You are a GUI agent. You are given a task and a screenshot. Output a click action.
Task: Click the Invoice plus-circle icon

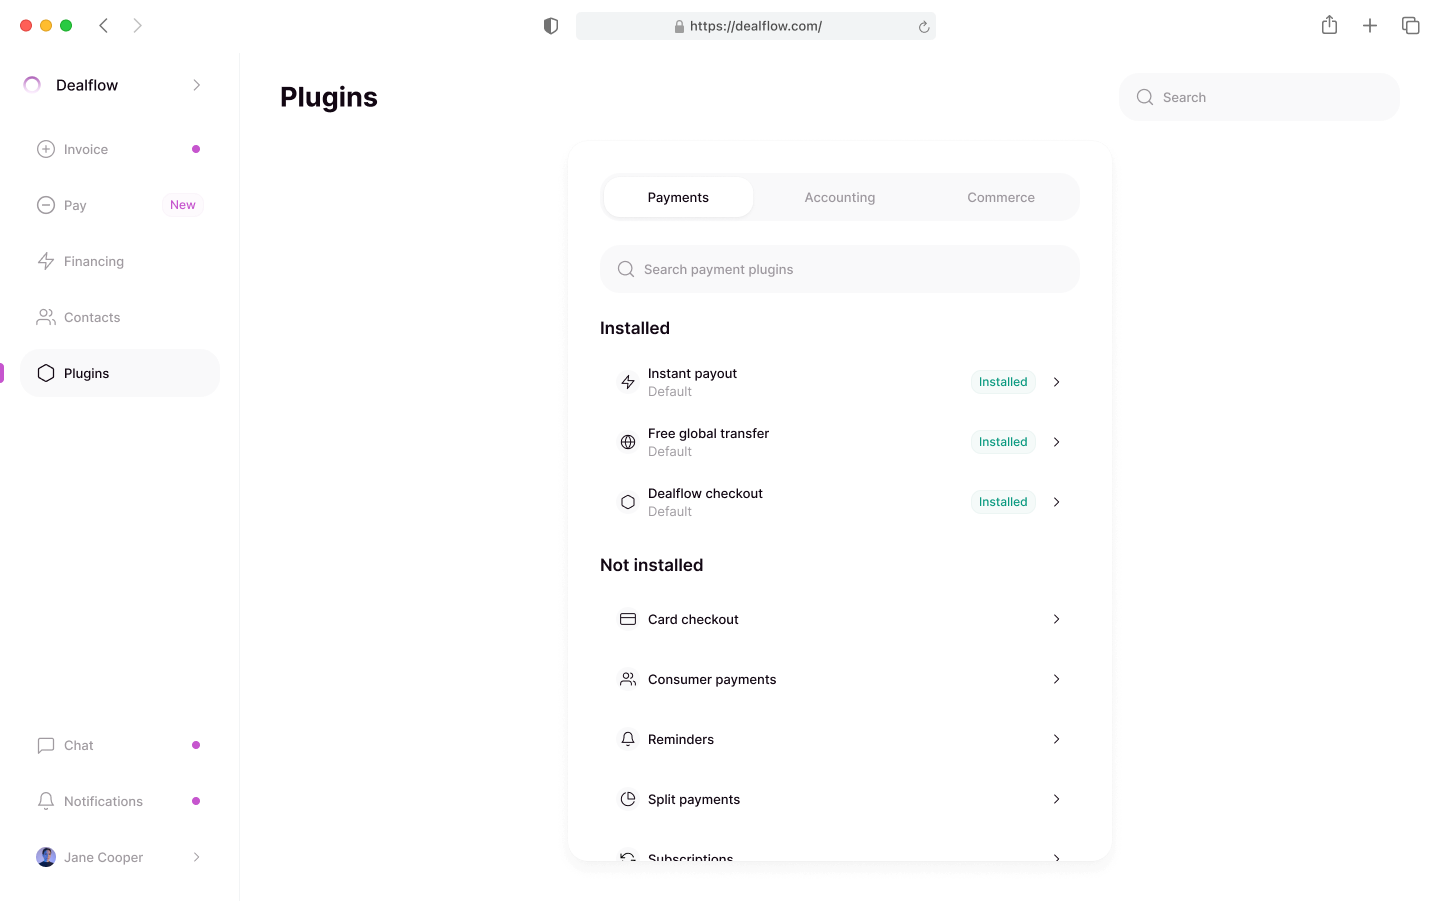pyautogui.click(x=46, y=149)
